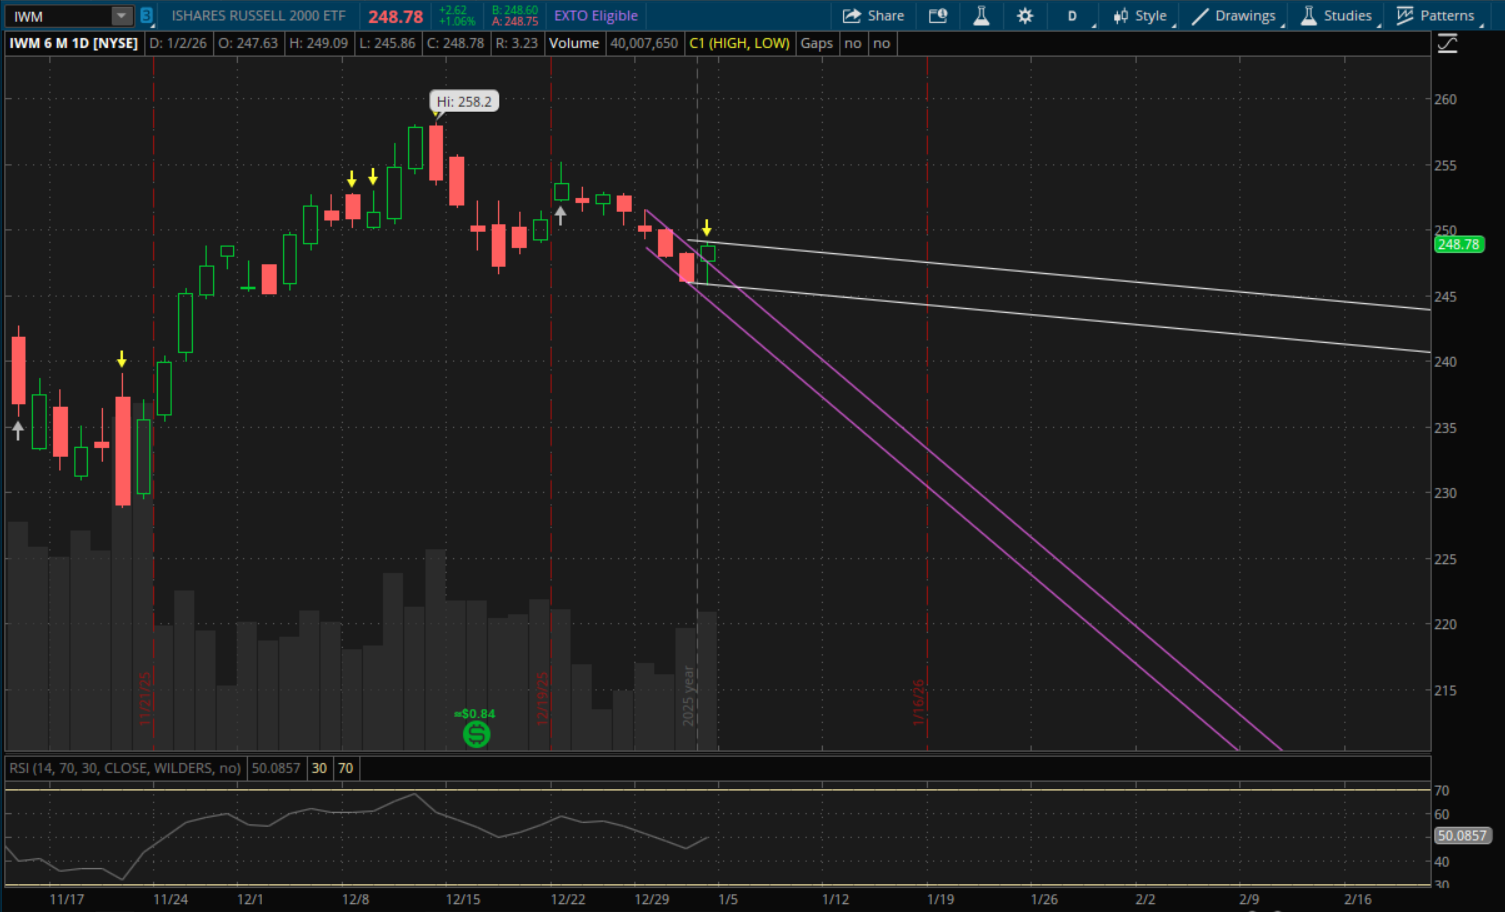1505x912 pixels.
Task: Click the Share button
Action: (873, 16)
